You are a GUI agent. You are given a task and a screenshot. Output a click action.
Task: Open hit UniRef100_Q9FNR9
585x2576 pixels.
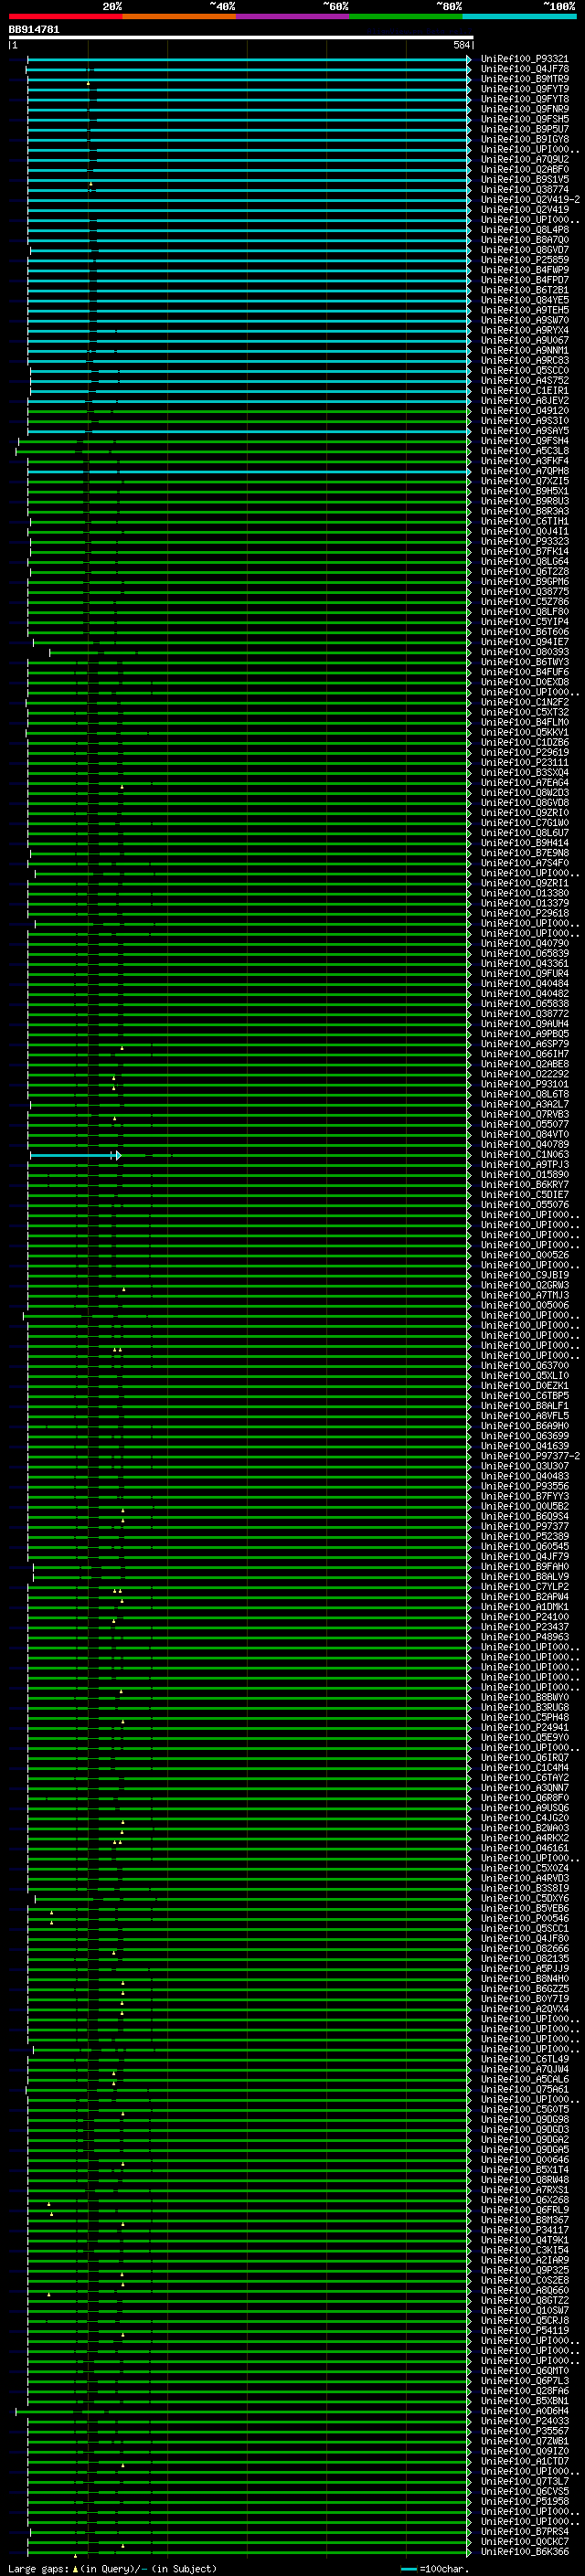pyautogui.click(x=524, y=109)
